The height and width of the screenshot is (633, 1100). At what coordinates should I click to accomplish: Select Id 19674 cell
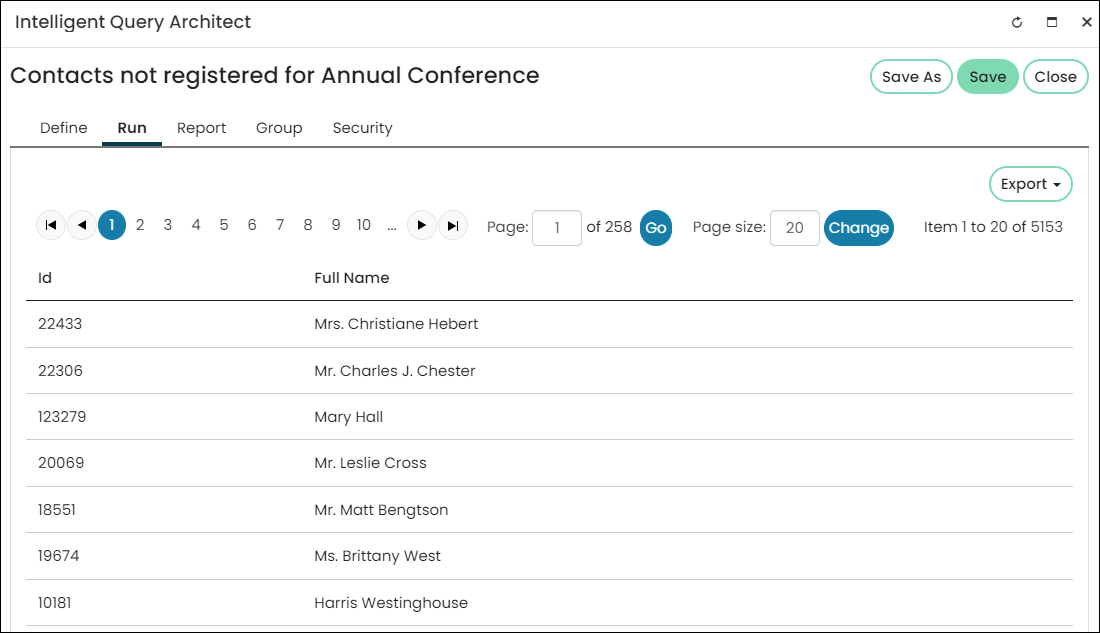pos(59,557)
